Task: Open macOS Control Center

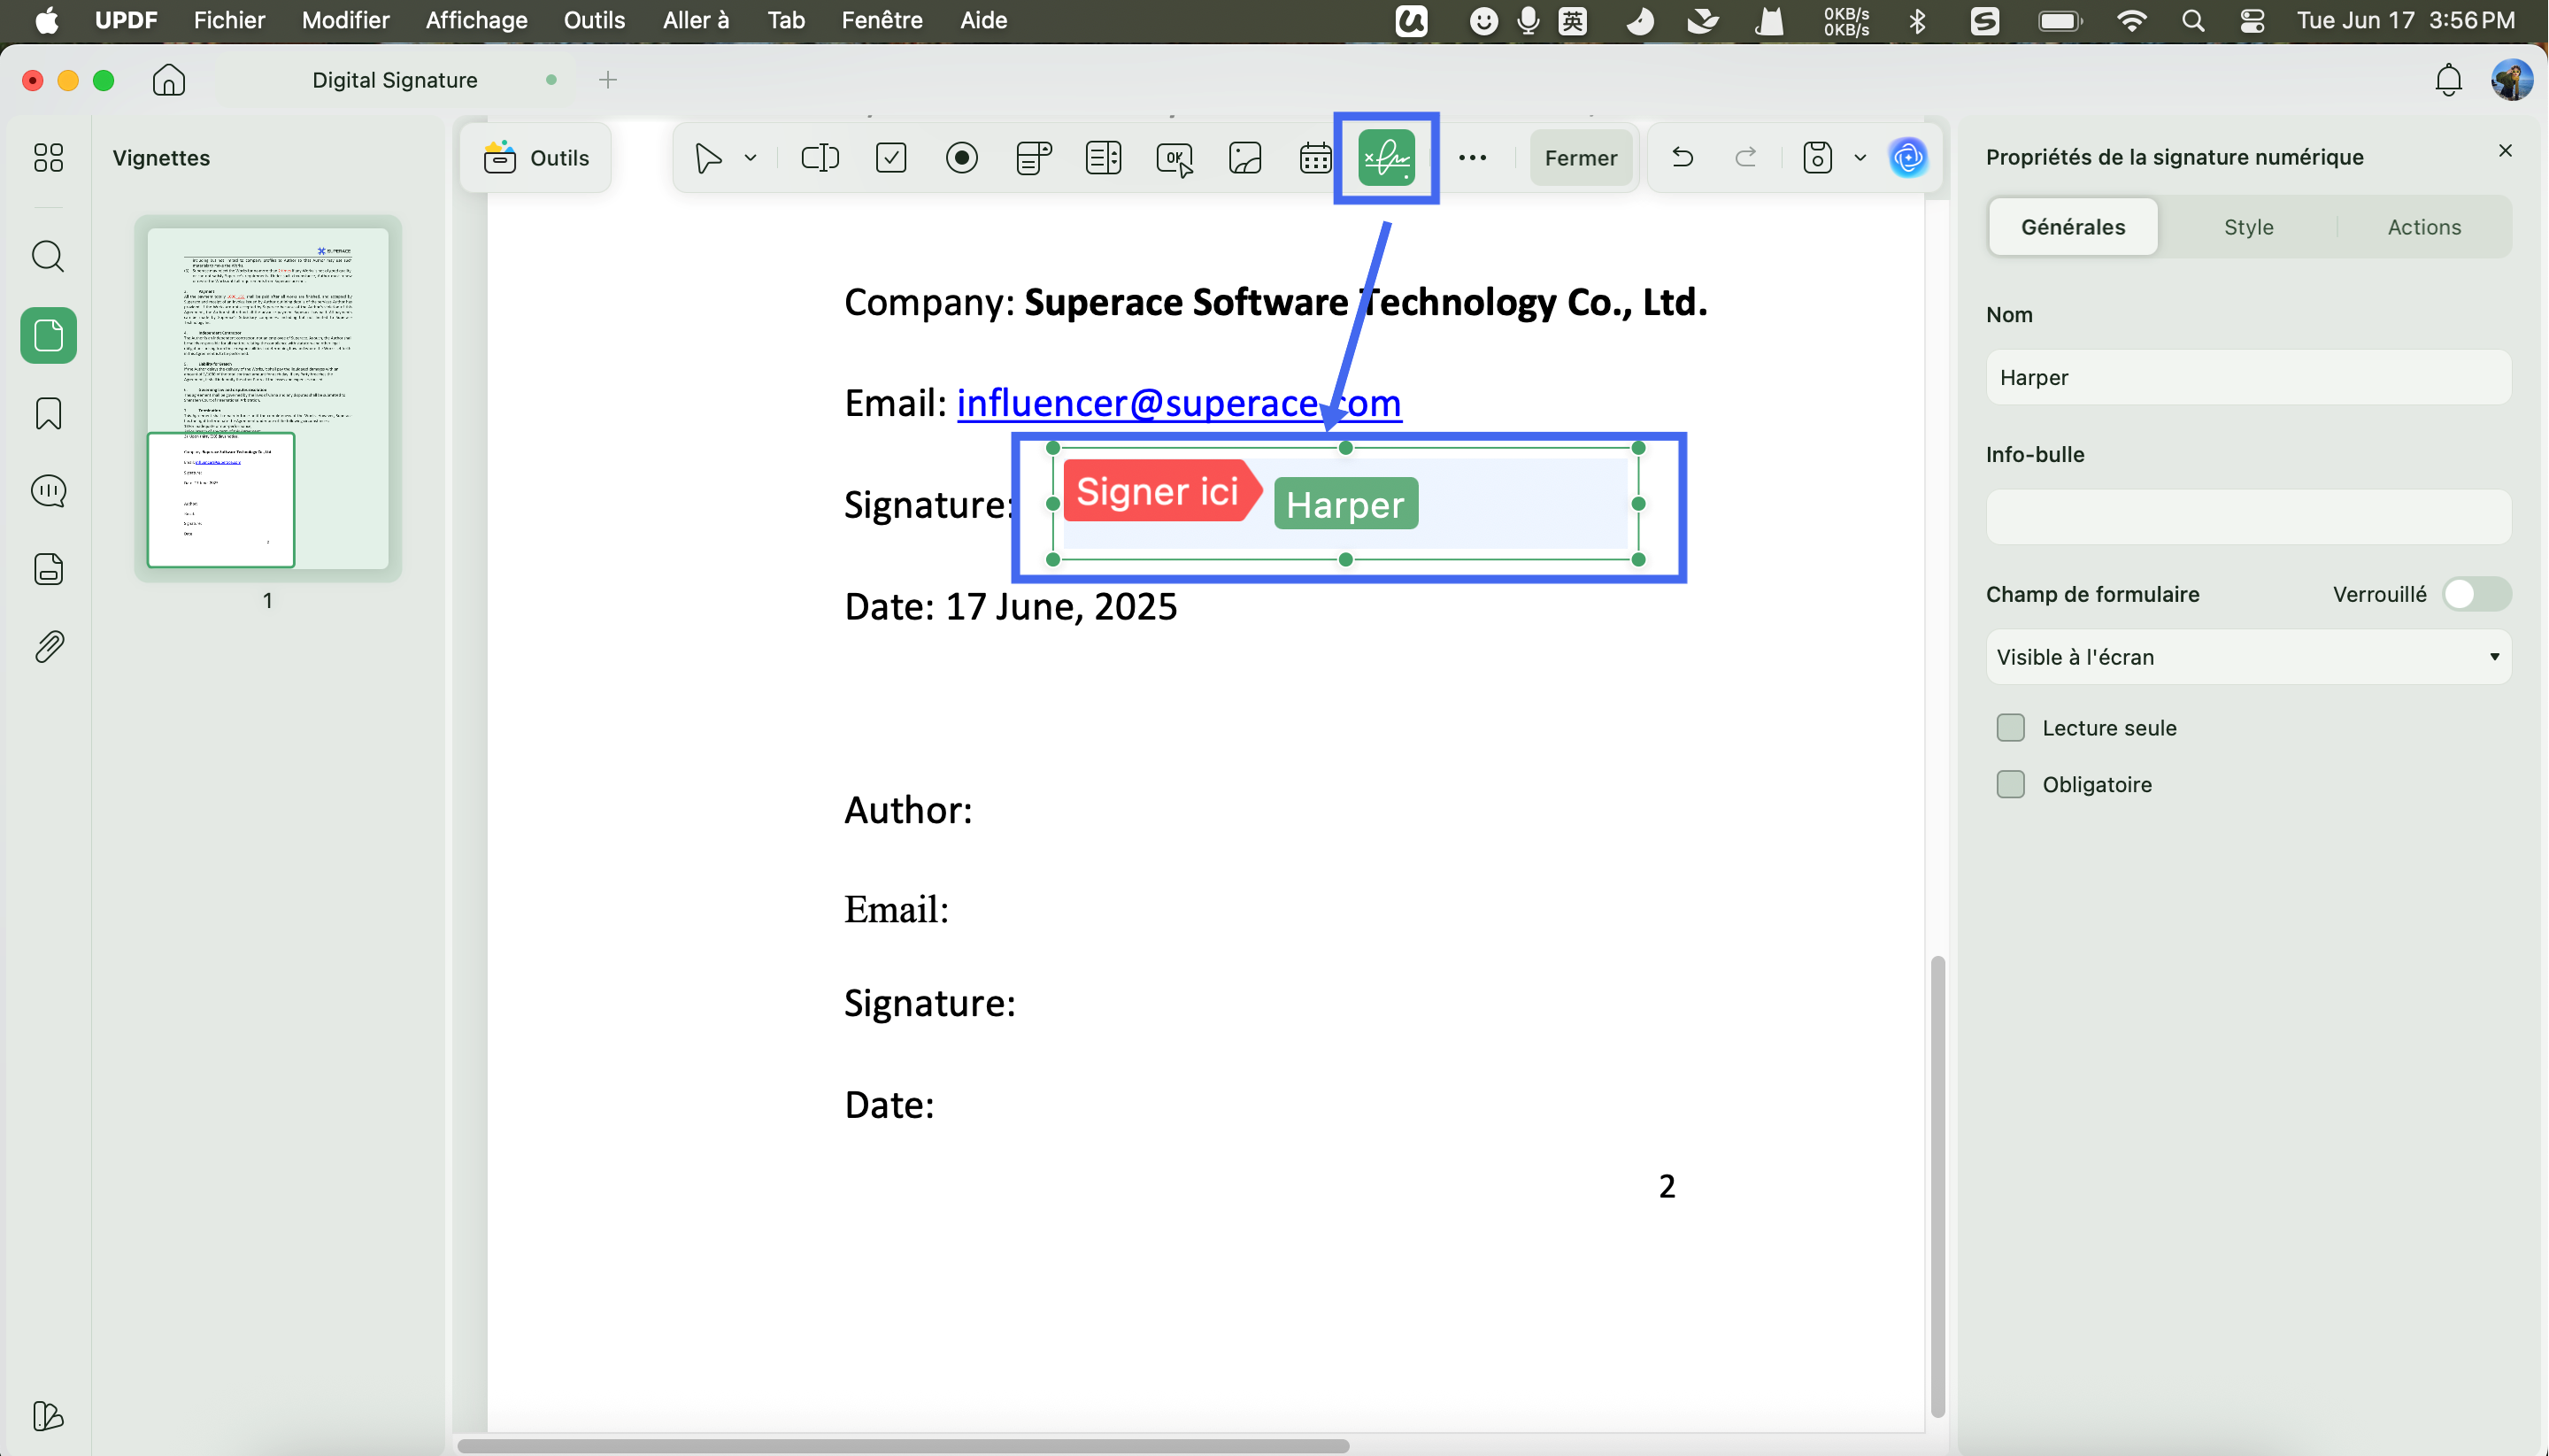Action: [x=2252, y=20]
